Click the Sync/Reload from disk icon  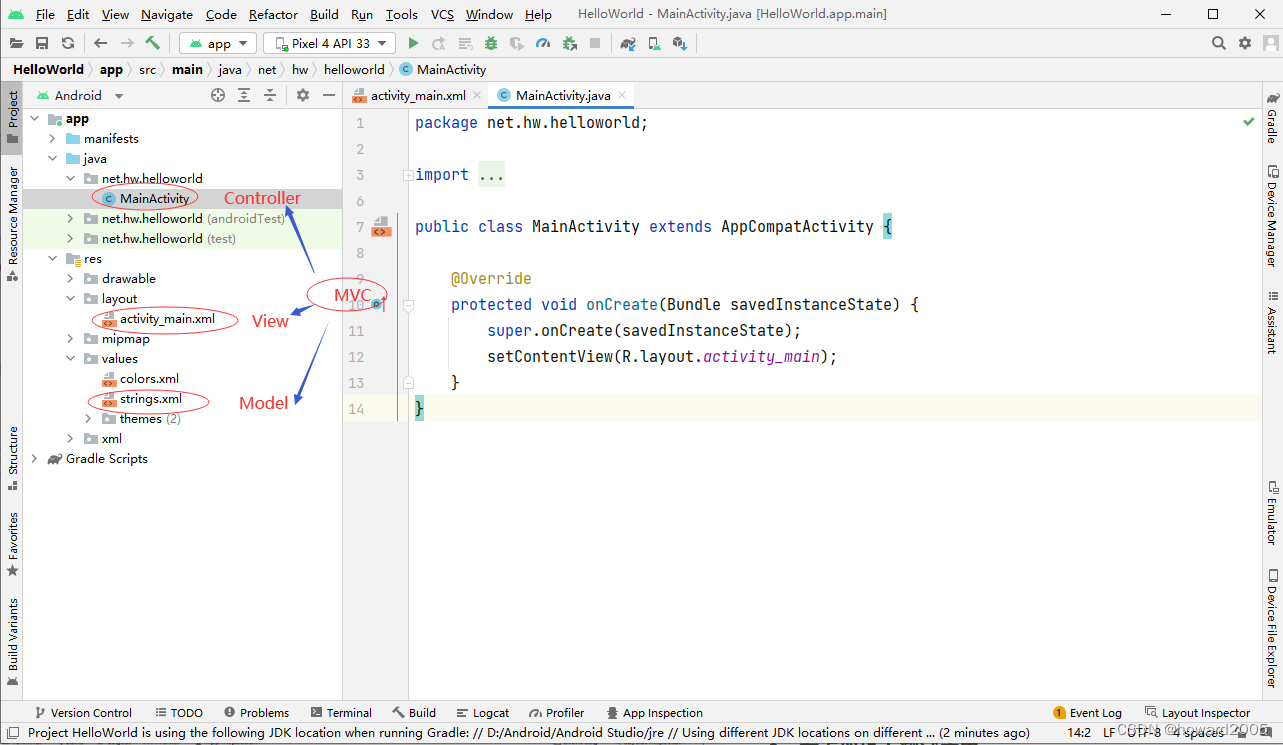tap(68, 43)
